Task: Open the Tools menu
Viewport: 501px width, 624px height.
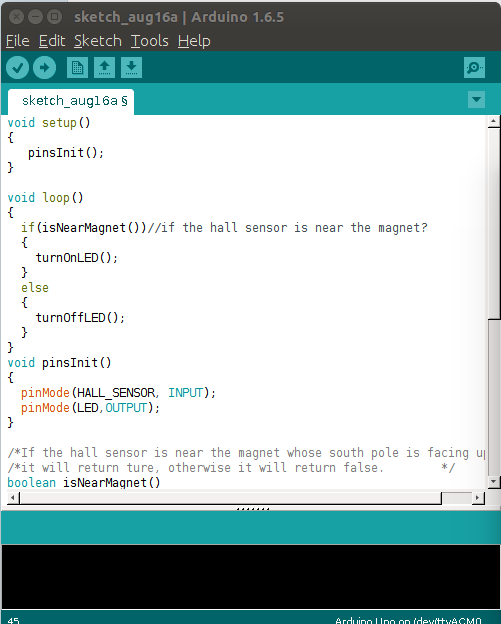Action: tap(150, 41)
